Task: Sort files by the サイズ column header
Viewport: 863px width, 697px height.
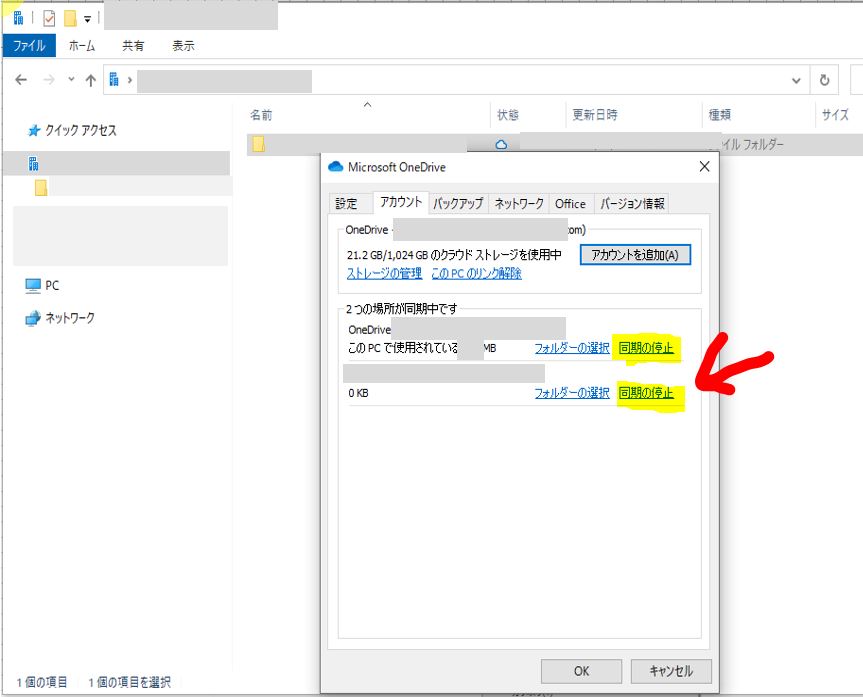Action: 835,115
